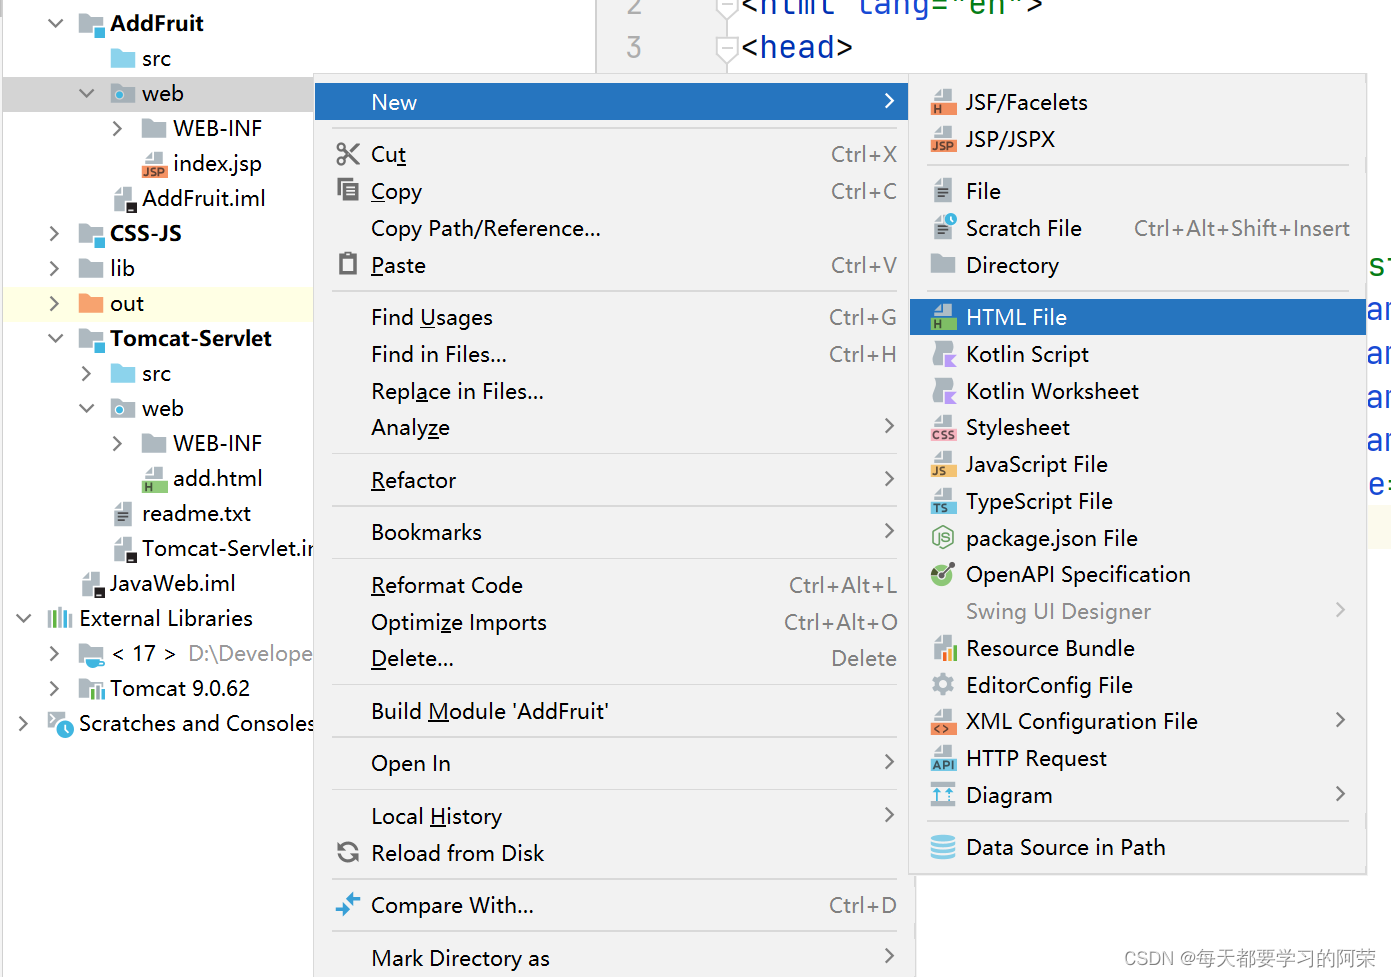Click the XML Configuration File icon

pos(943,722)
